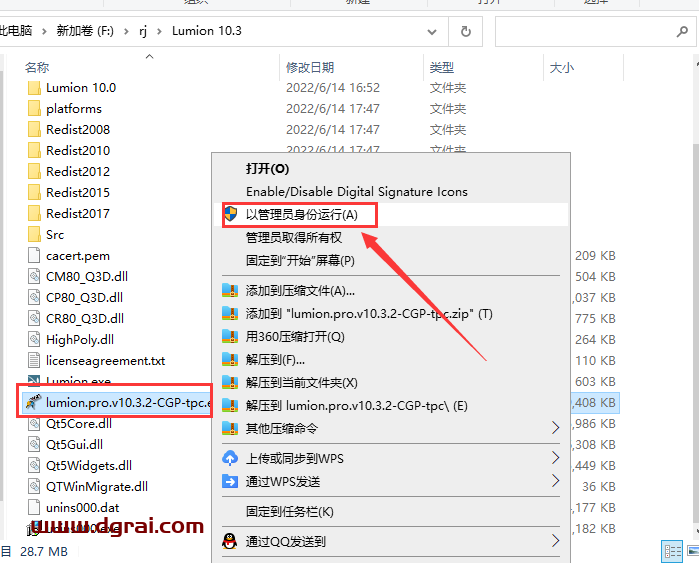Expand breadcrumb chevron after rj

click(x=160, y=32)
